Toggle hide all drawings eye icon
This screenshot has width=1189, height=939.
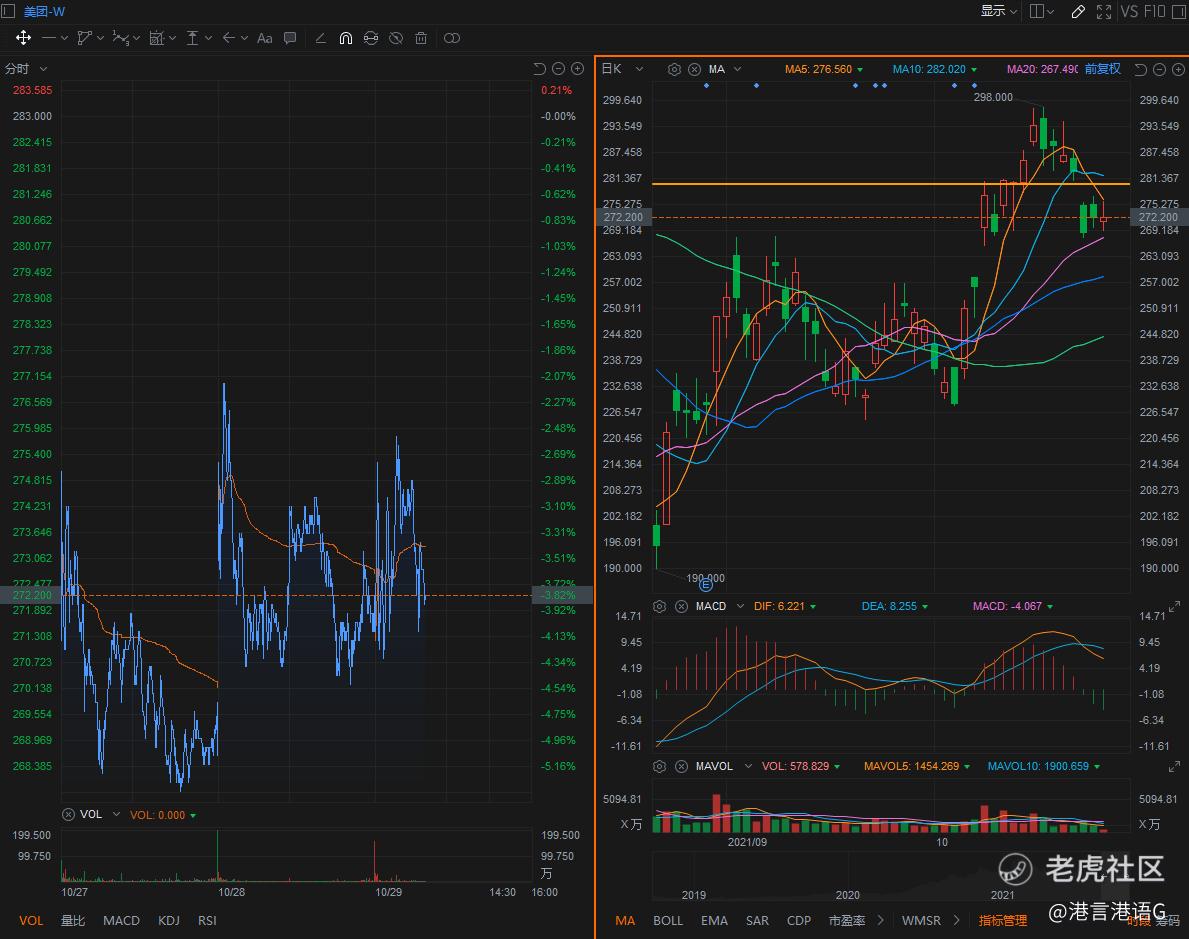tap(396, 38)
